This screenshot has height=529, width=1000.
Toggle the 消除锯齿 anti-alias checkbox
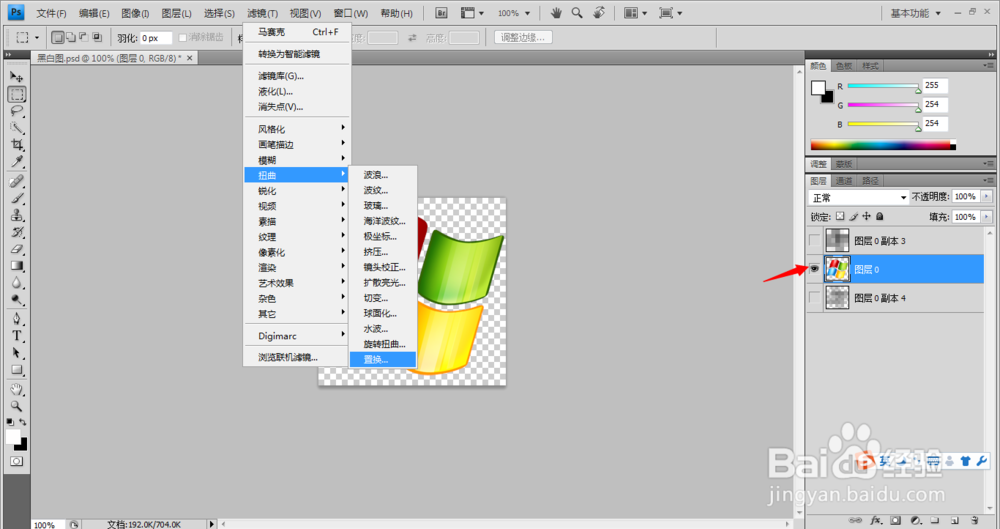tap(182, 38)
